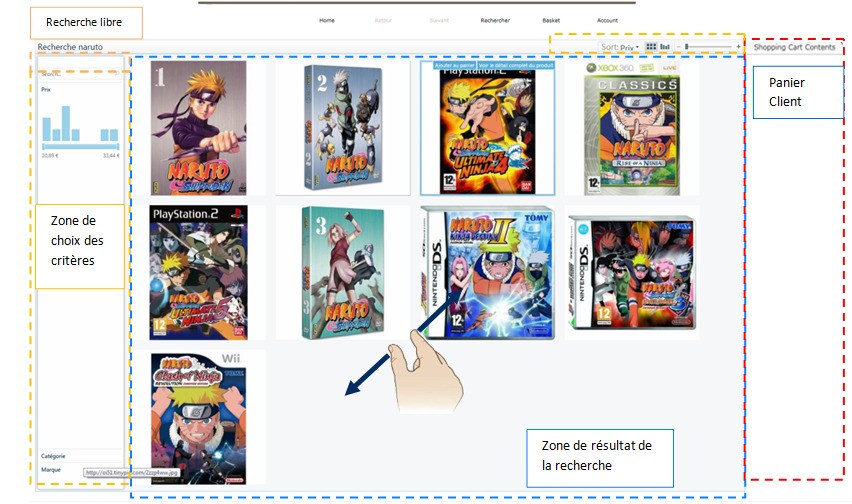Open the Sort: Prix dropdown
Screen dimensions: 852x504
point(620,47)
